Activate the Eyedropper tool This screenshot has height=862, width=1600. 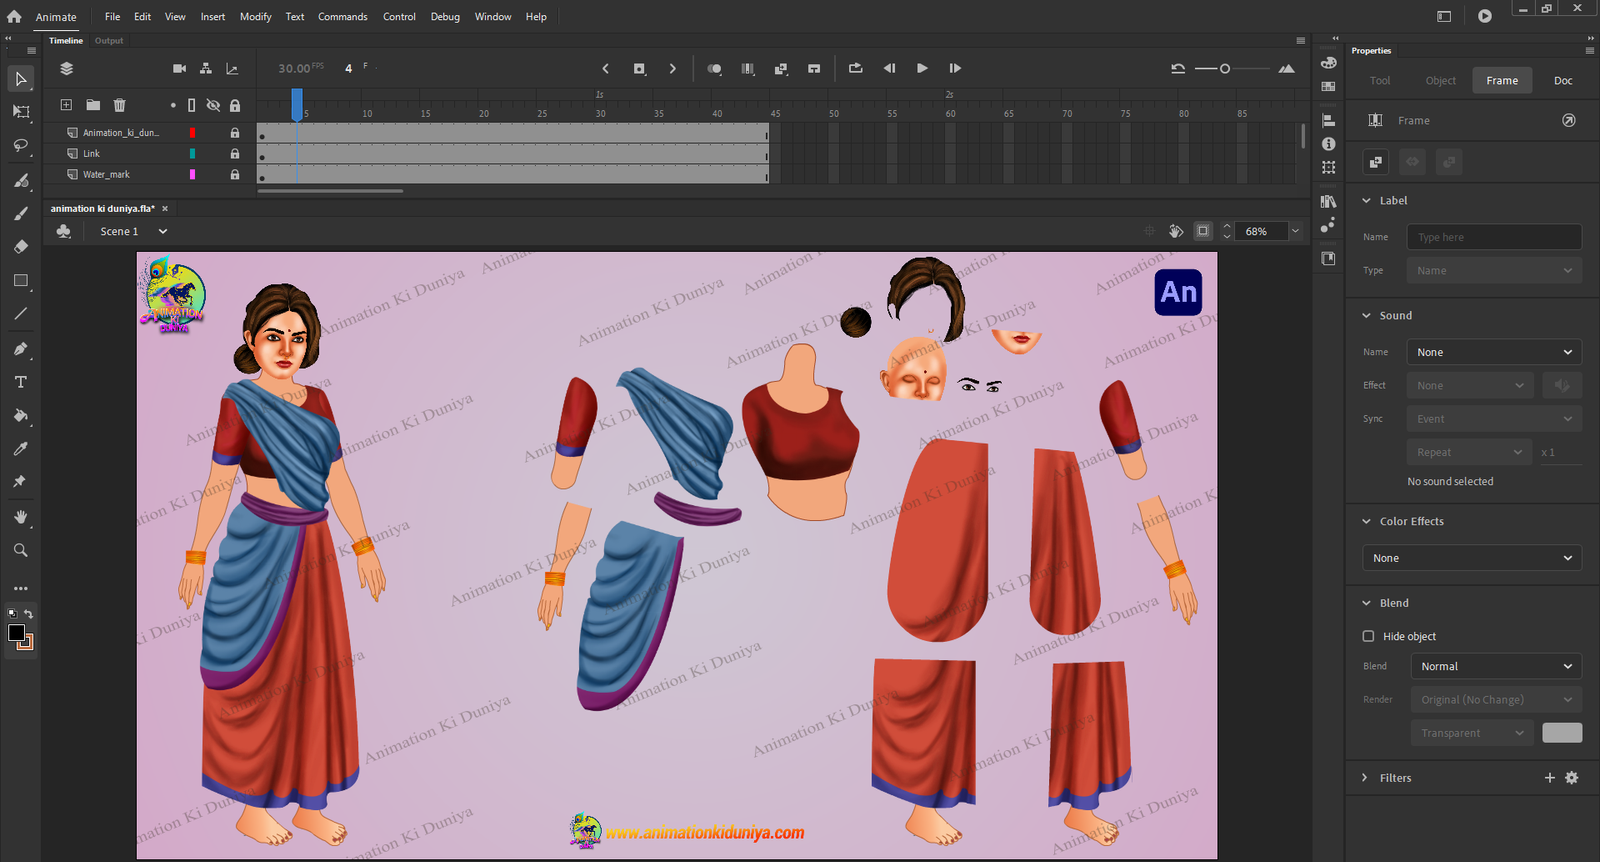(21, 449)
